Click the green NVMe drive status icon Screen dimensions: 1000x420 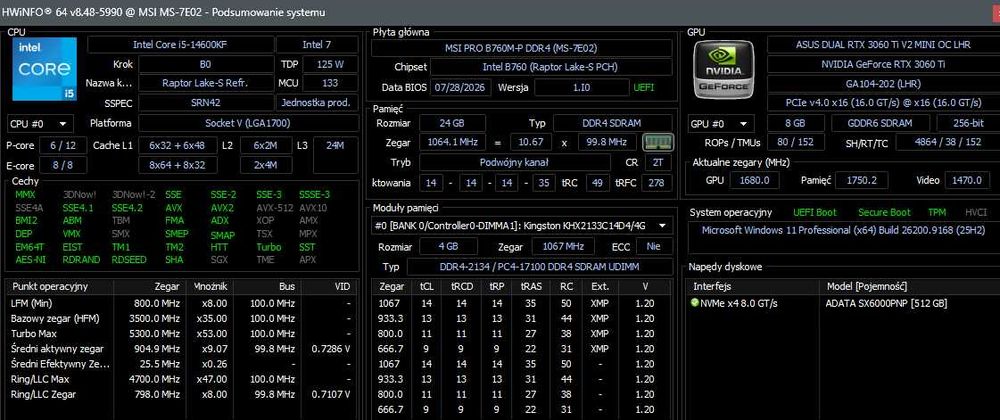click(695, 303)
